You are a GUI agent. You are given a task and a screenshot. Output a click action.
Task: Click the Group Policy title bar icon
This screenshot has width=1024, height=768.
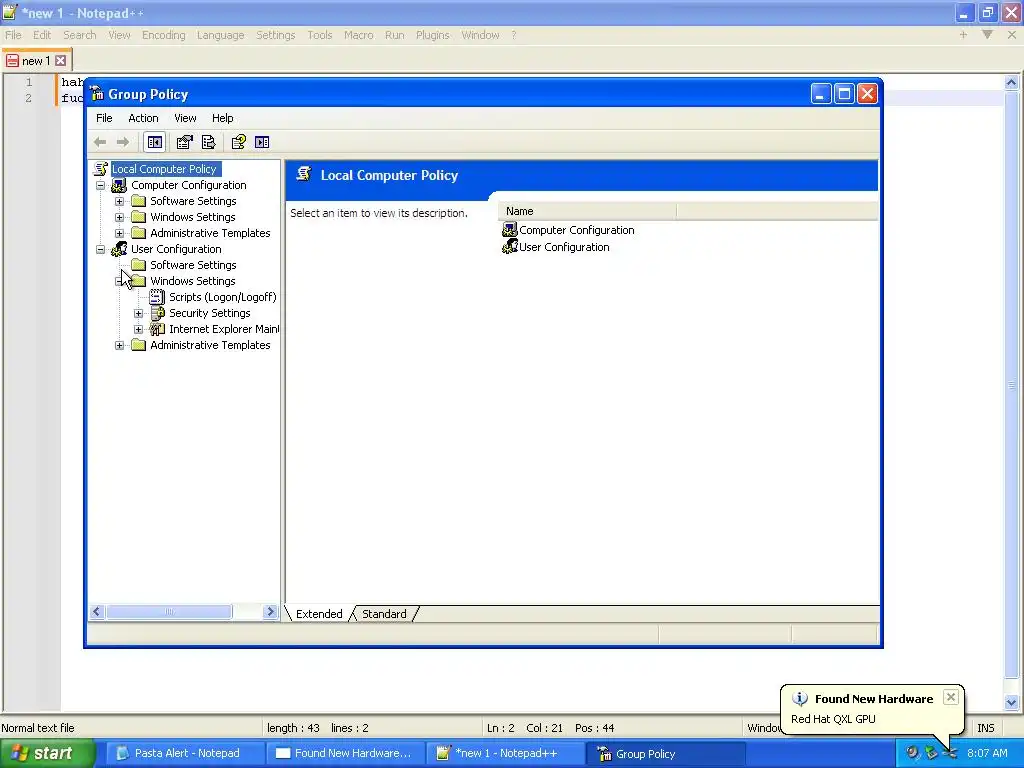pyautogui.click(x=97, y=94)
